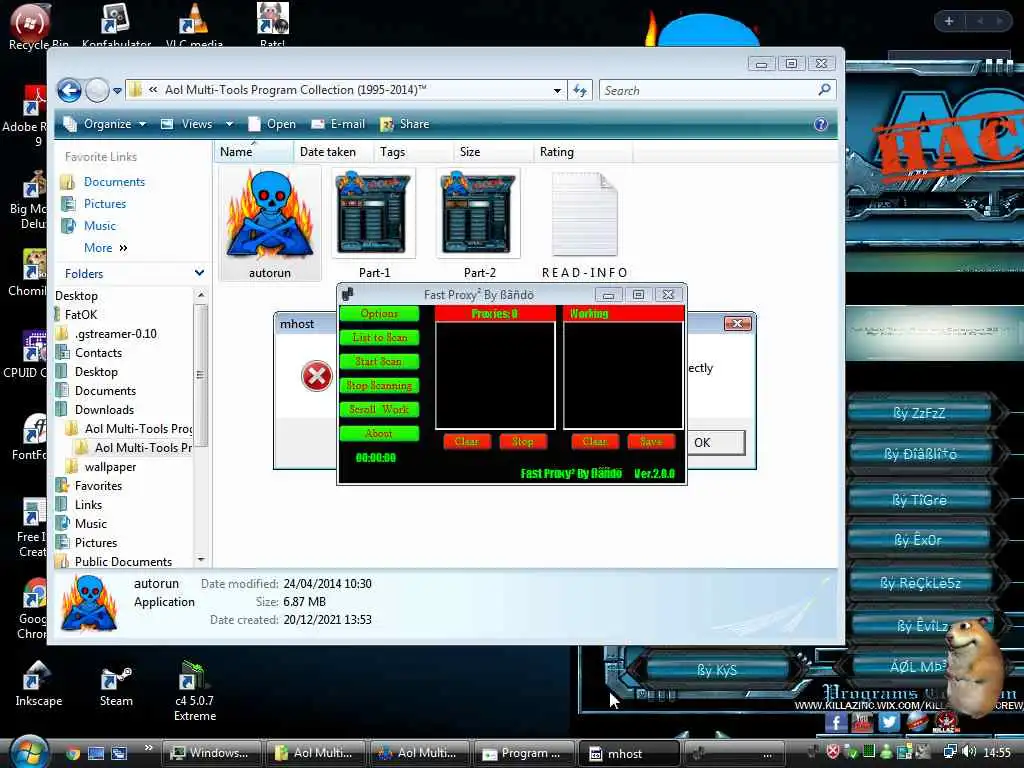Sort by the Date taken column

click(333, 152)
